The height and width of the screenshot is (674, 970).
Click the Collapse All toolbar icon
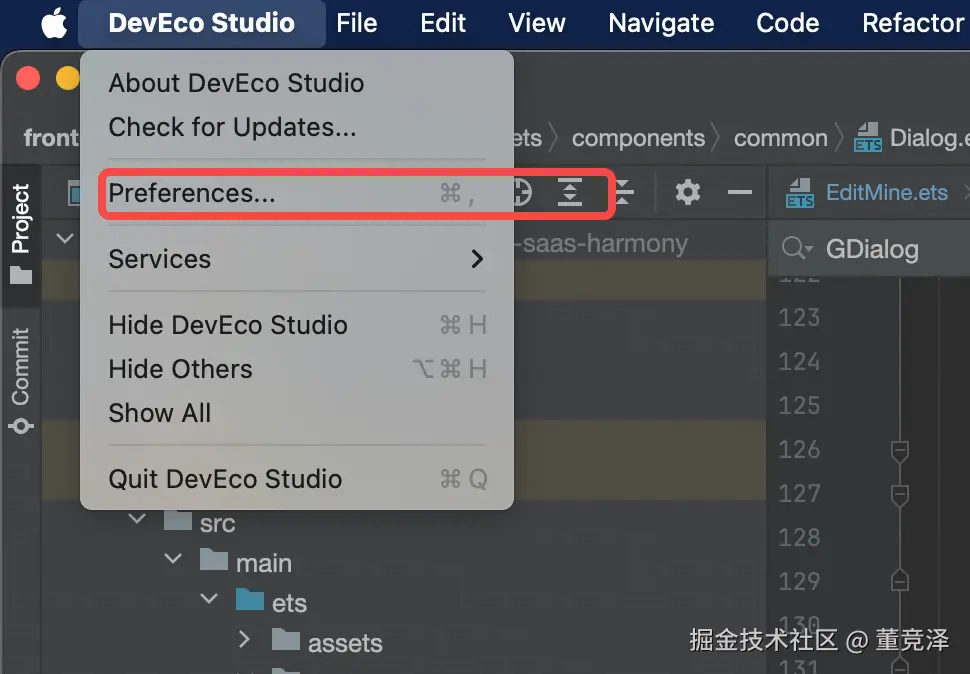624,193
